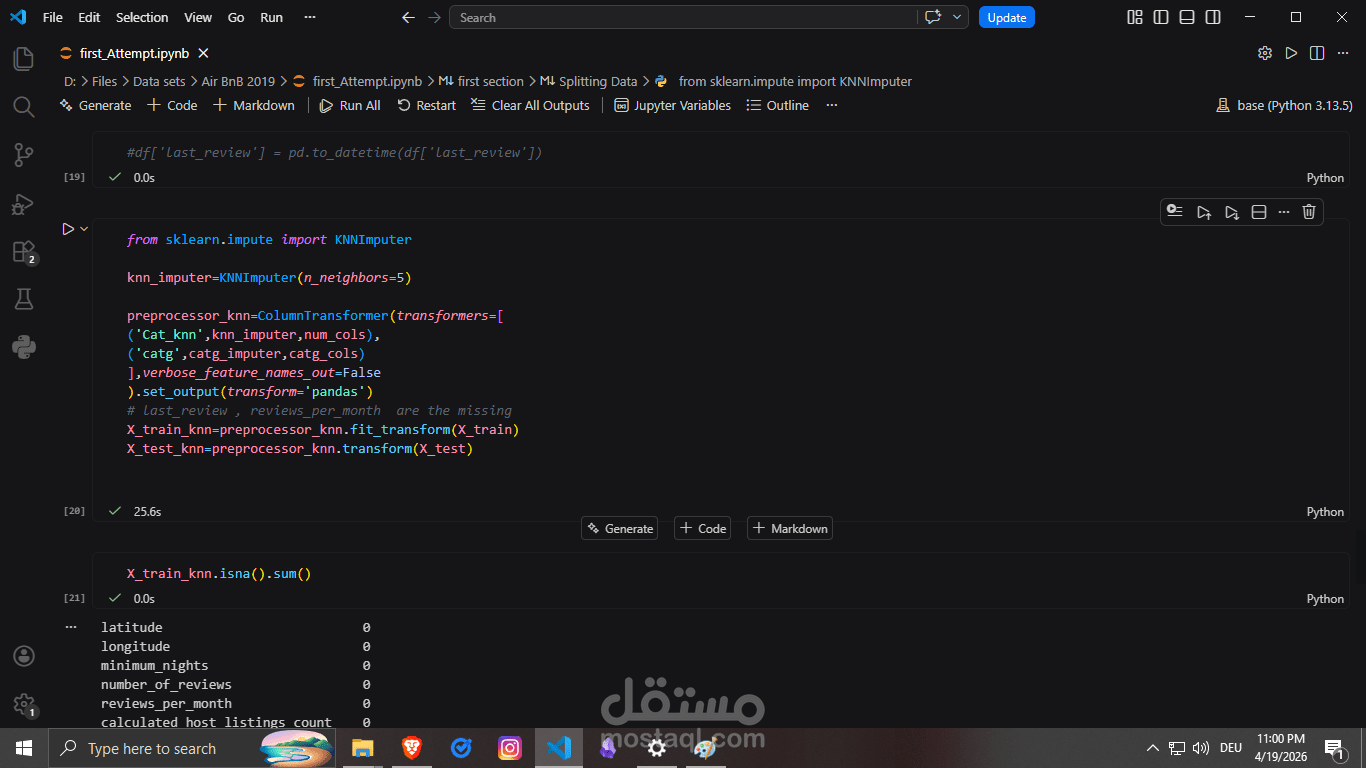This screenshot has width=1366, height=768.
Task: Open the Testing flask view
Action: tap(24, 299)
